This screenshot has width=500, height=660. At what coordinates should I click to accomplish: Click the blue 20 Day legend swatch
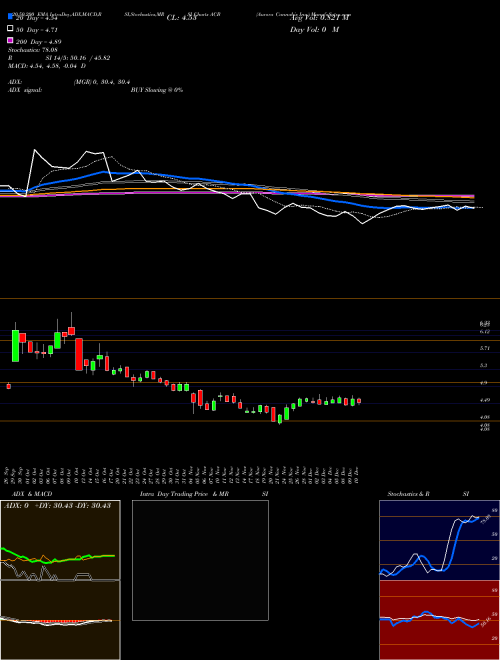(x=10, y=16)
